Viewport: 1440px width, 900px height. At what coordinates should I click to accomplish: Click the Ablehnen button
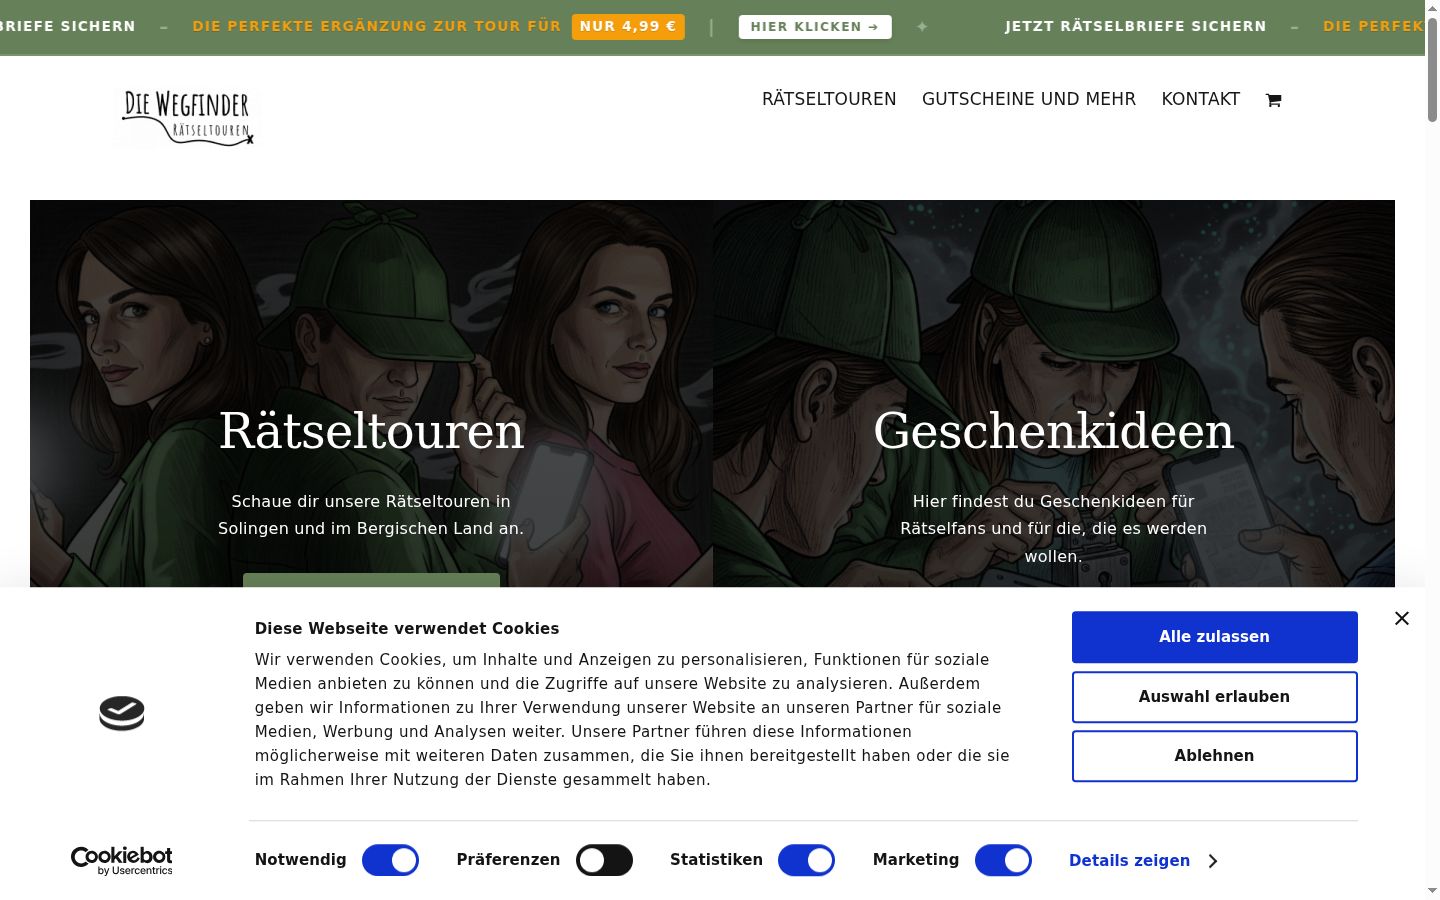click(1215, 756)
